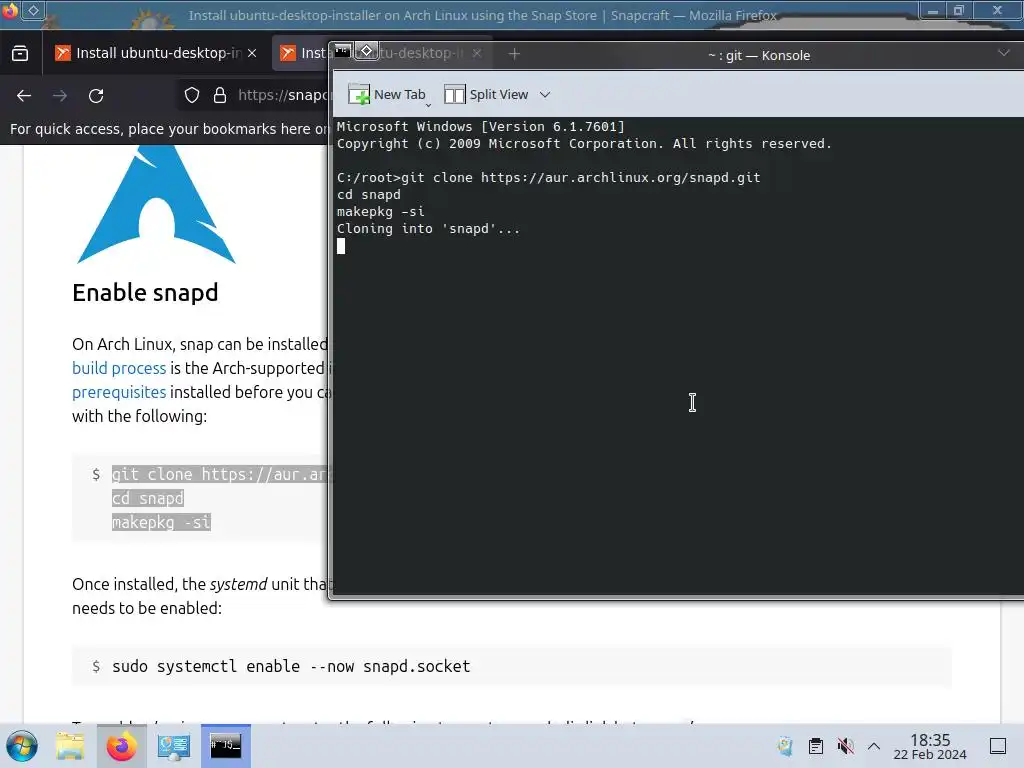Reload the Firefox page
The height and width of the screenshot is (768, 1024).
(x=96, y=96)
